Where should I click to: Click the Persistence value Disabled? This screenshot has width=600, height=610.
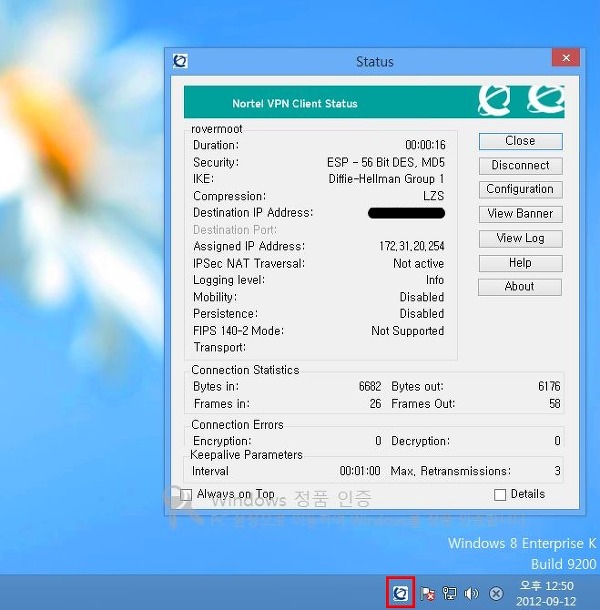point(422,314)
